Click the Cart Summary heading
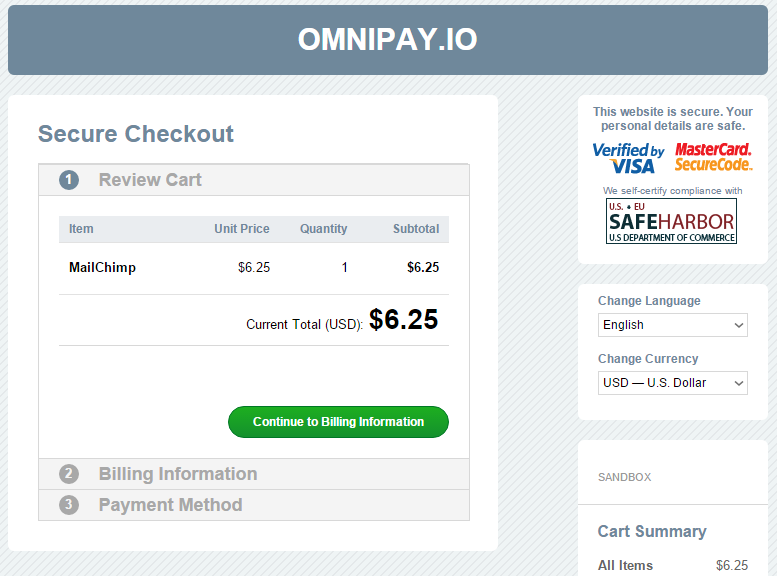Screen dimensions: 777x576 point(652,531)
